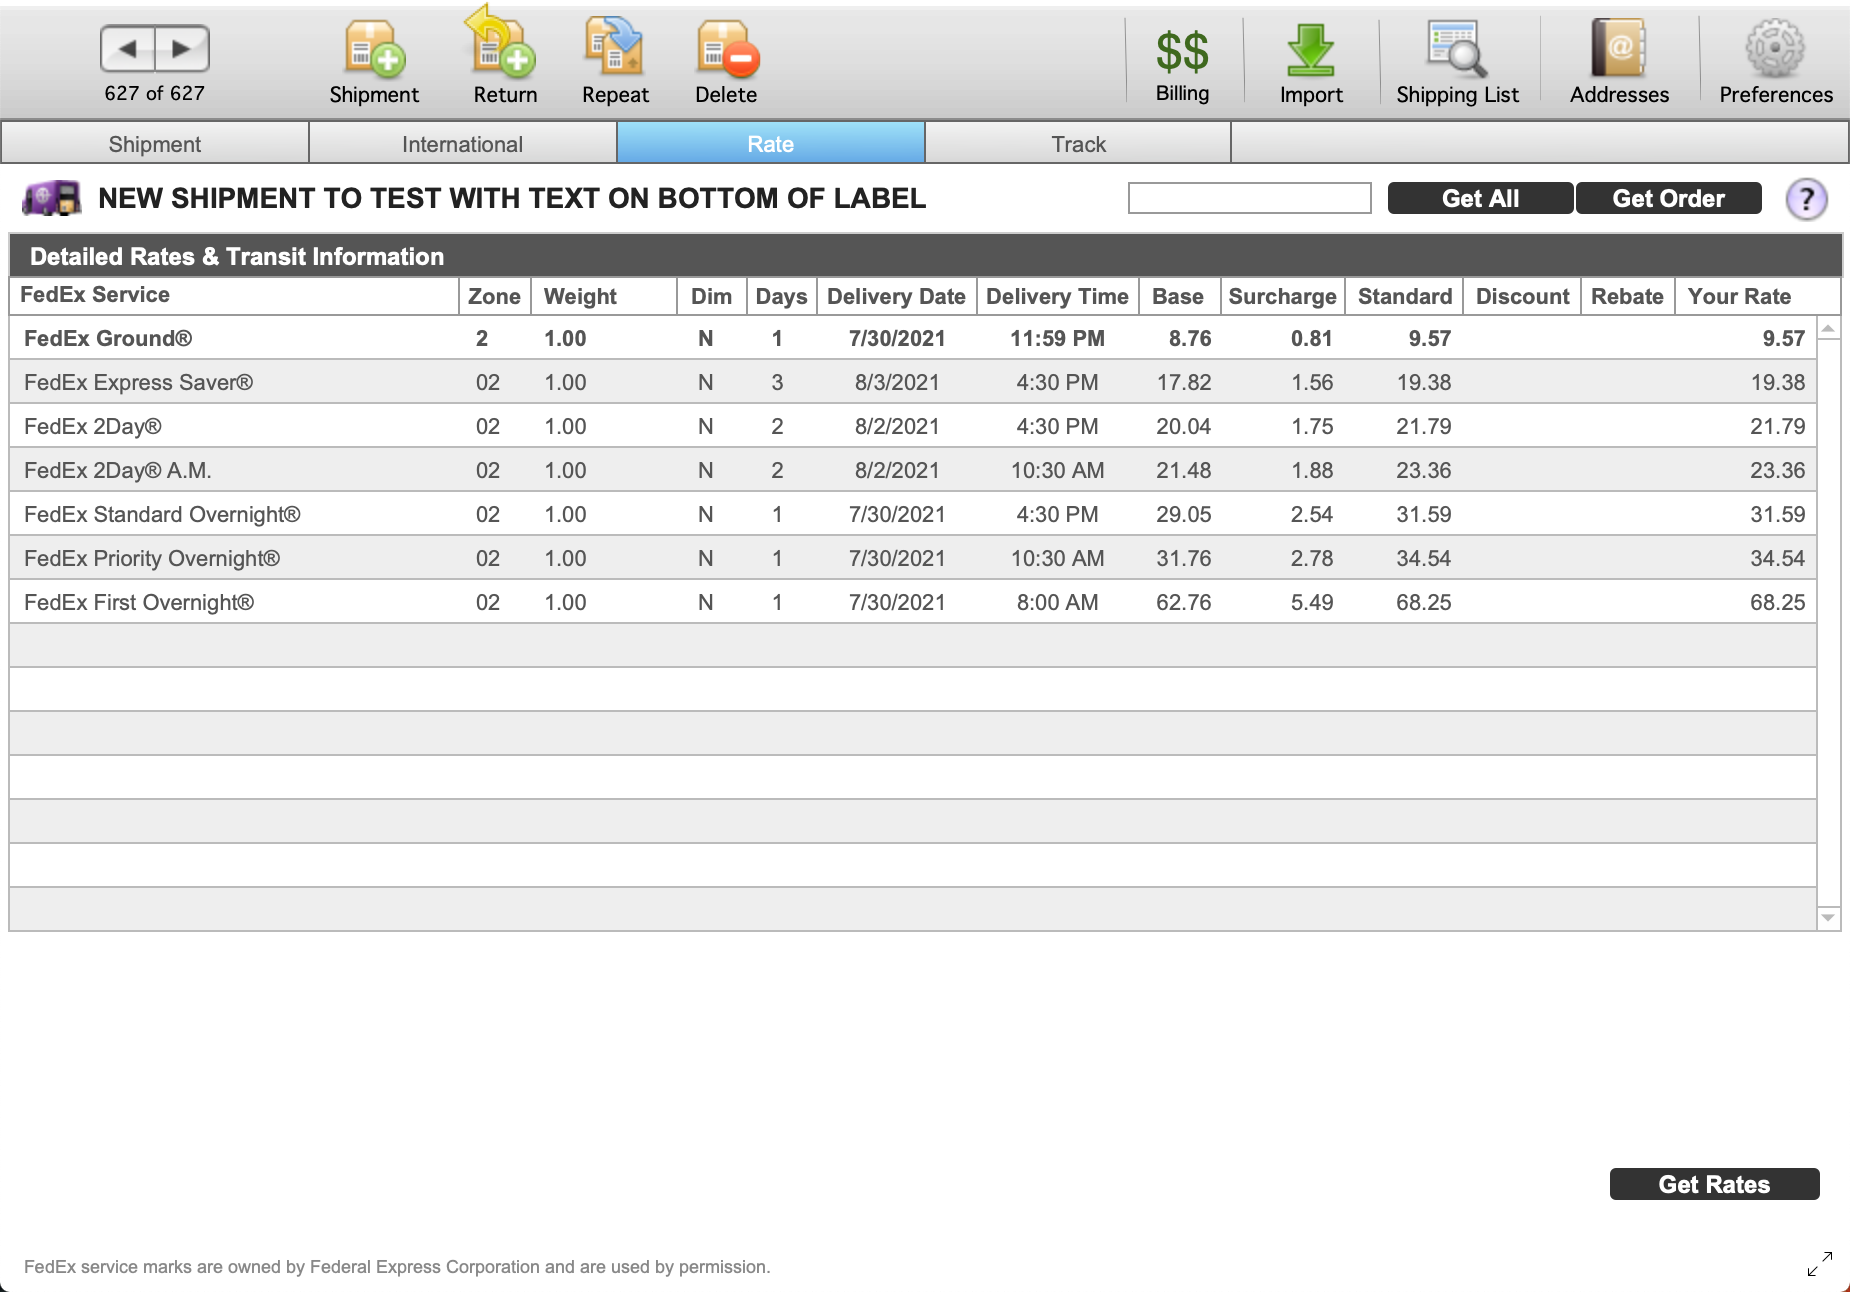Click the Delivery Date column header
Image resolution: width=1850 pixels, height=1292 pixels.
896,296
